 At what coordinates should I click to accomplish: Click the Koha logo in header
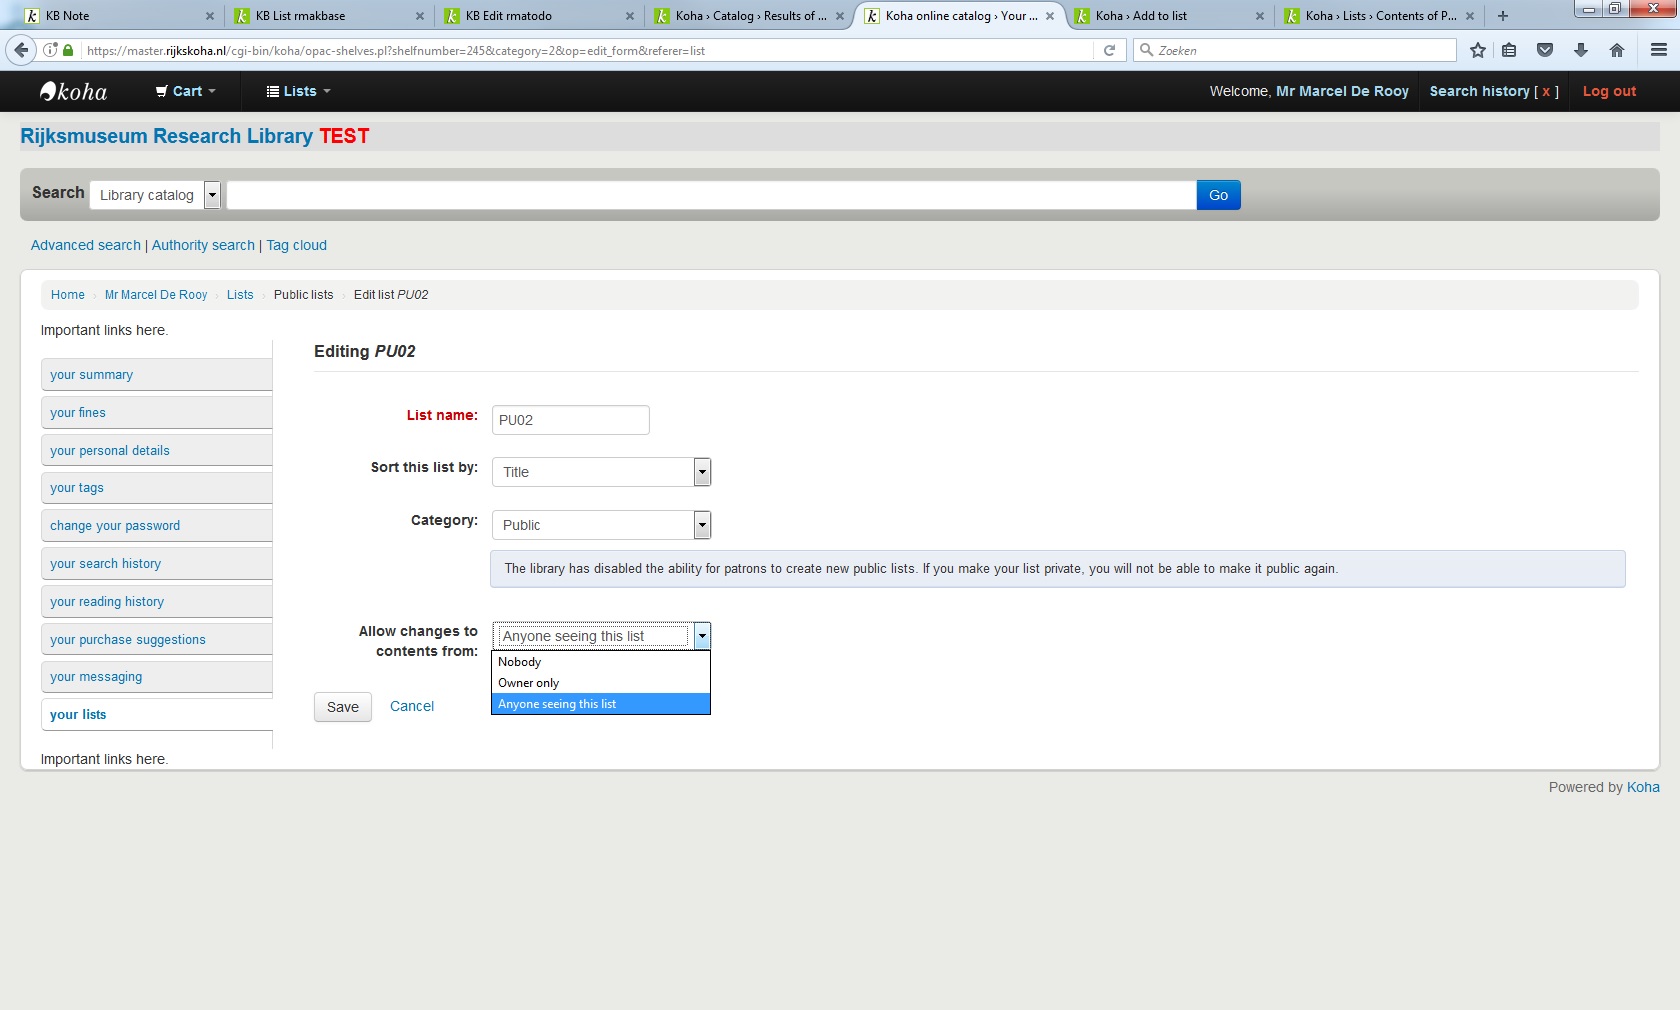[74, 91]
